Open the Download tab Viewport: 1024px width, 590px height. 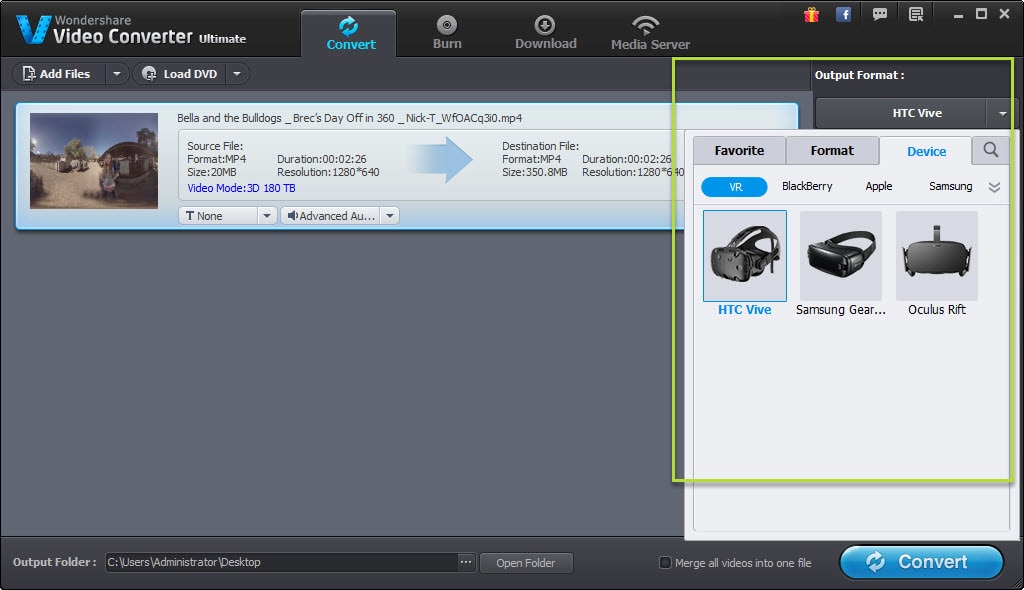click(x=545, y=33)
